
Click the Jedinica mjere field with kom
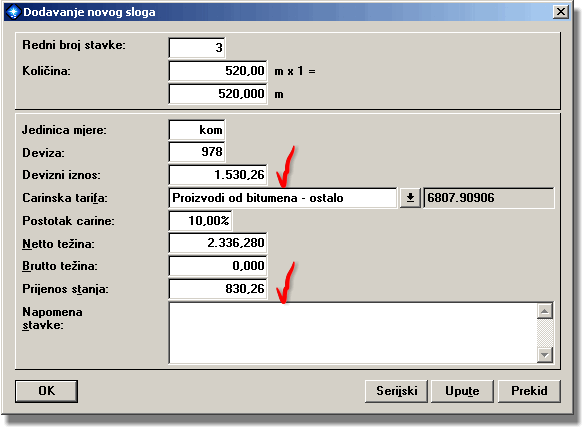[197, 130]
